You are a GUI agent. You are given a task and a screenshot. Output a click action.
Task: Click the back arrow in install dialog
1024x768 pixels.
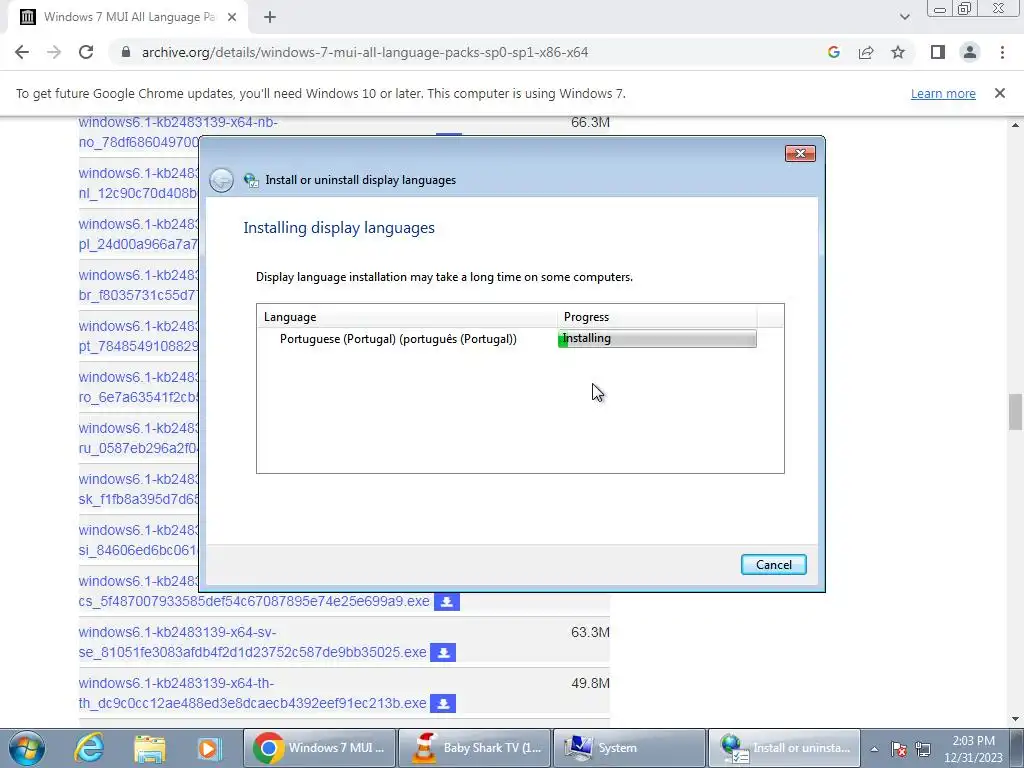point(221,180)
